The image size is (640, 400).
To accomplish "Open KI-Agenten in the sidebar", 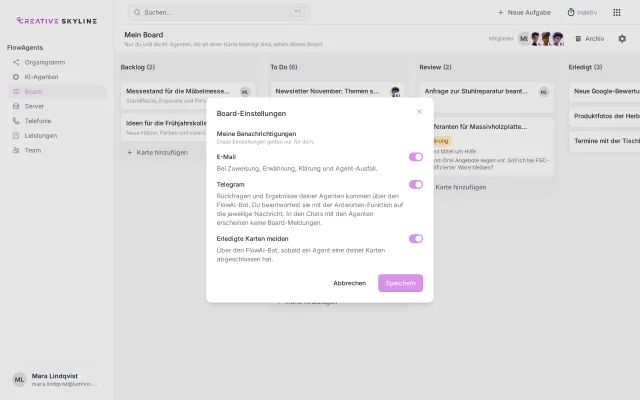I will pyautogui.click(x=56, y=77).
